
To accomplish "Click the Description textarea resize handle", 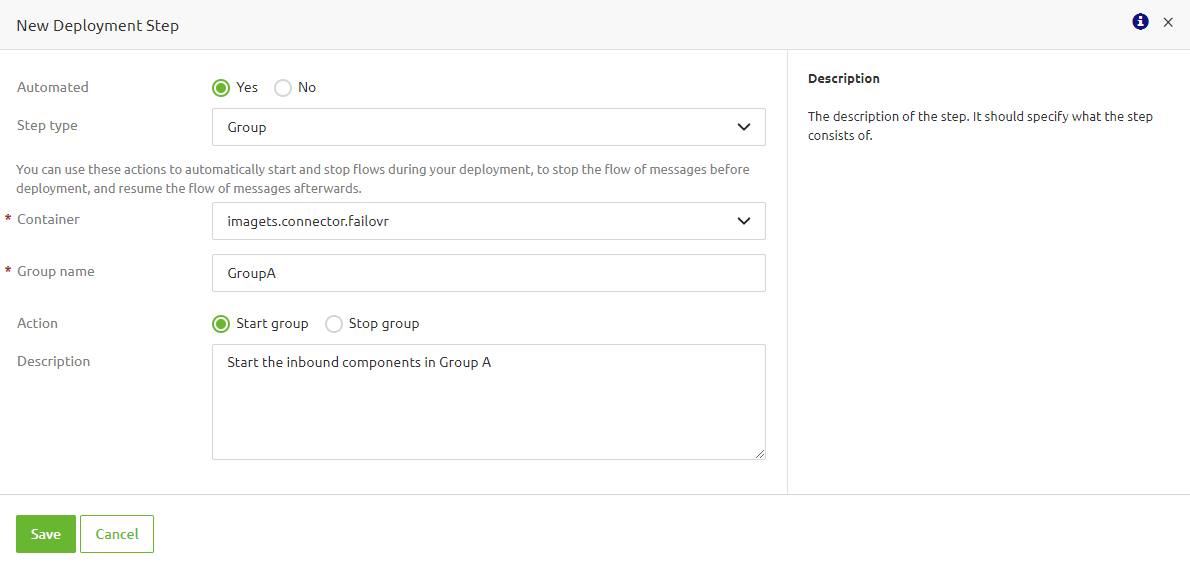I will tap(761, 456).
